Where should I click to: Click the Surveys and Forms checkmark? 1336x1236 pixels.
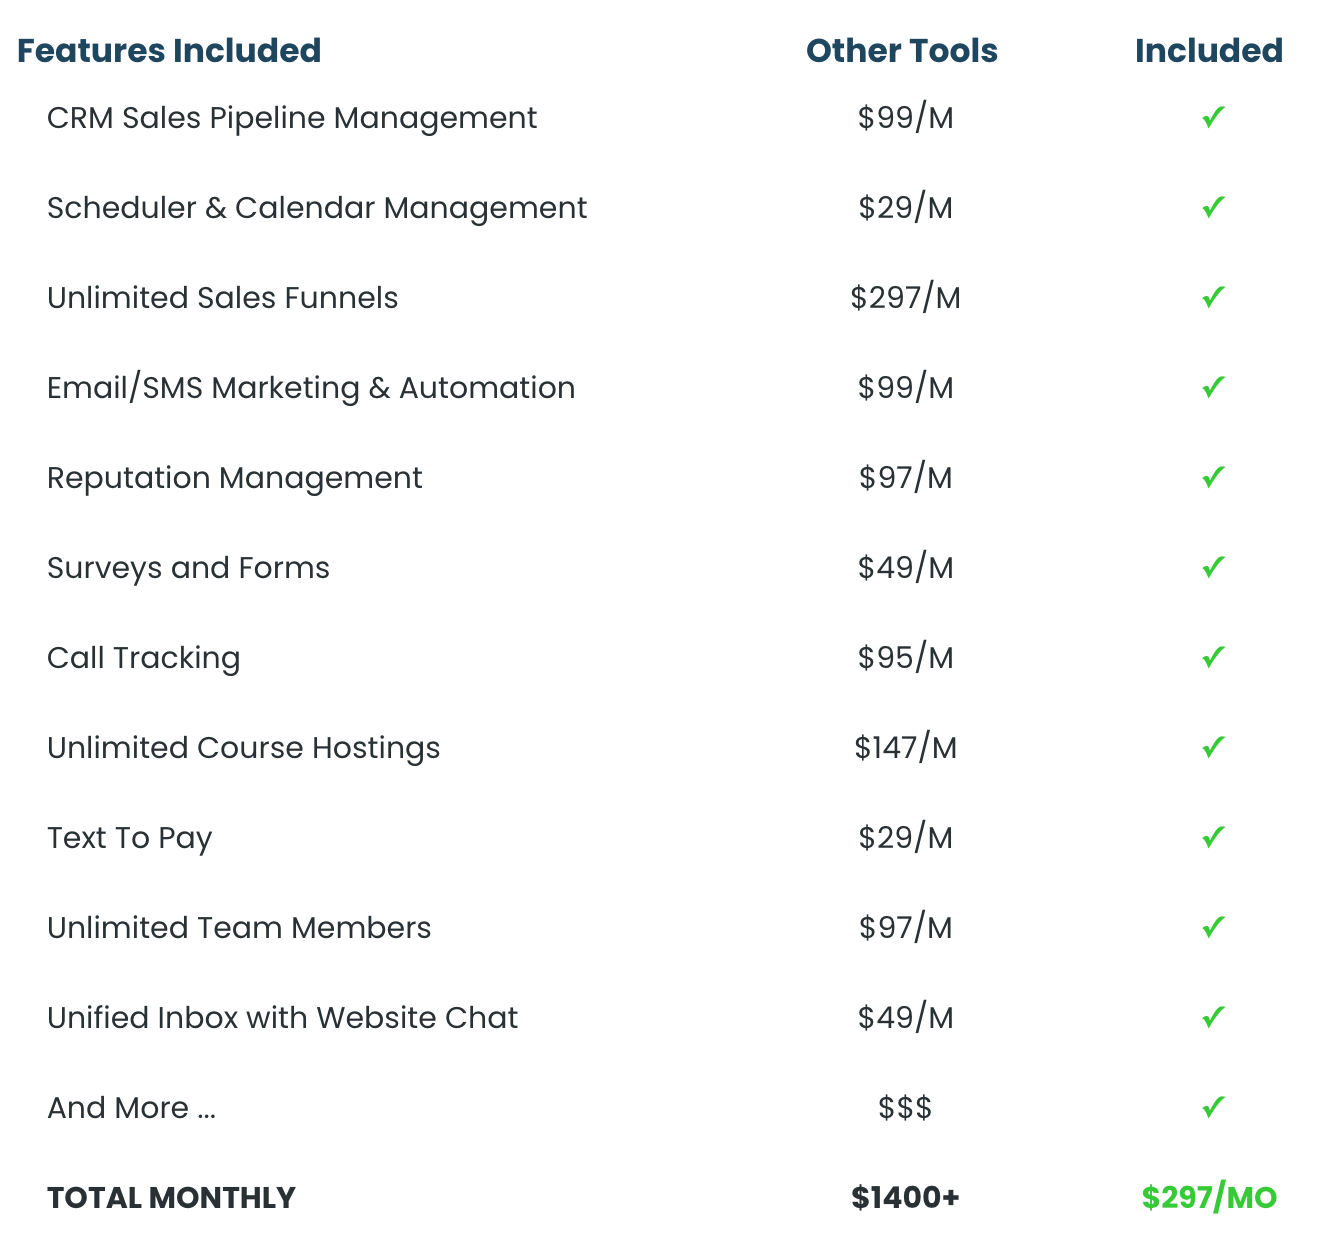1213,568
